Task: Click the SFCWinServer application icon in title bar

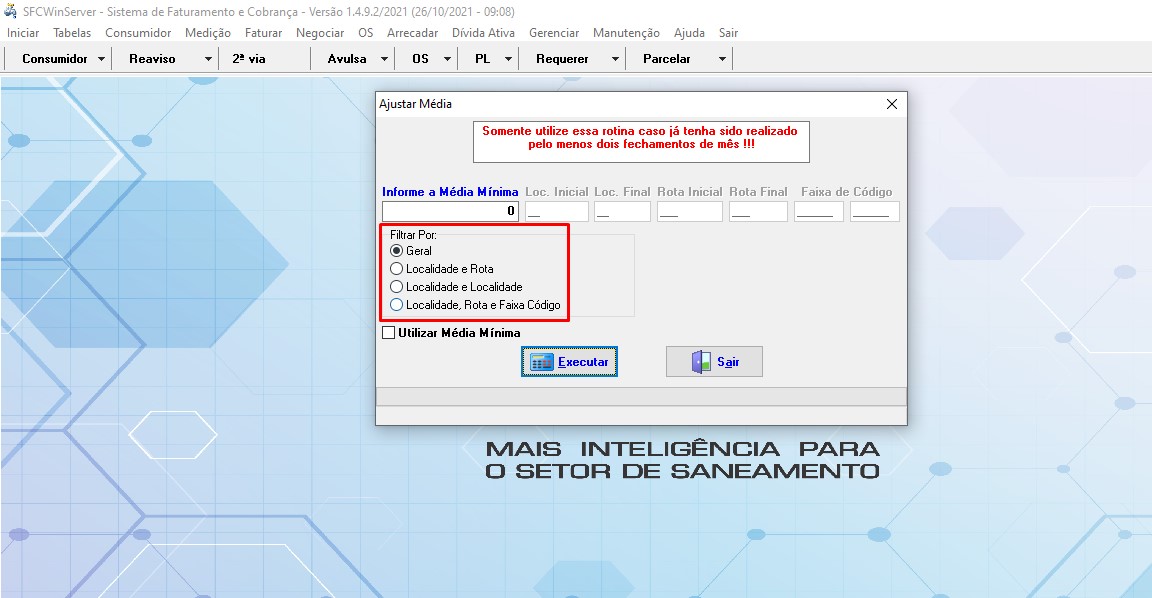Action: (x=11, y=11)
